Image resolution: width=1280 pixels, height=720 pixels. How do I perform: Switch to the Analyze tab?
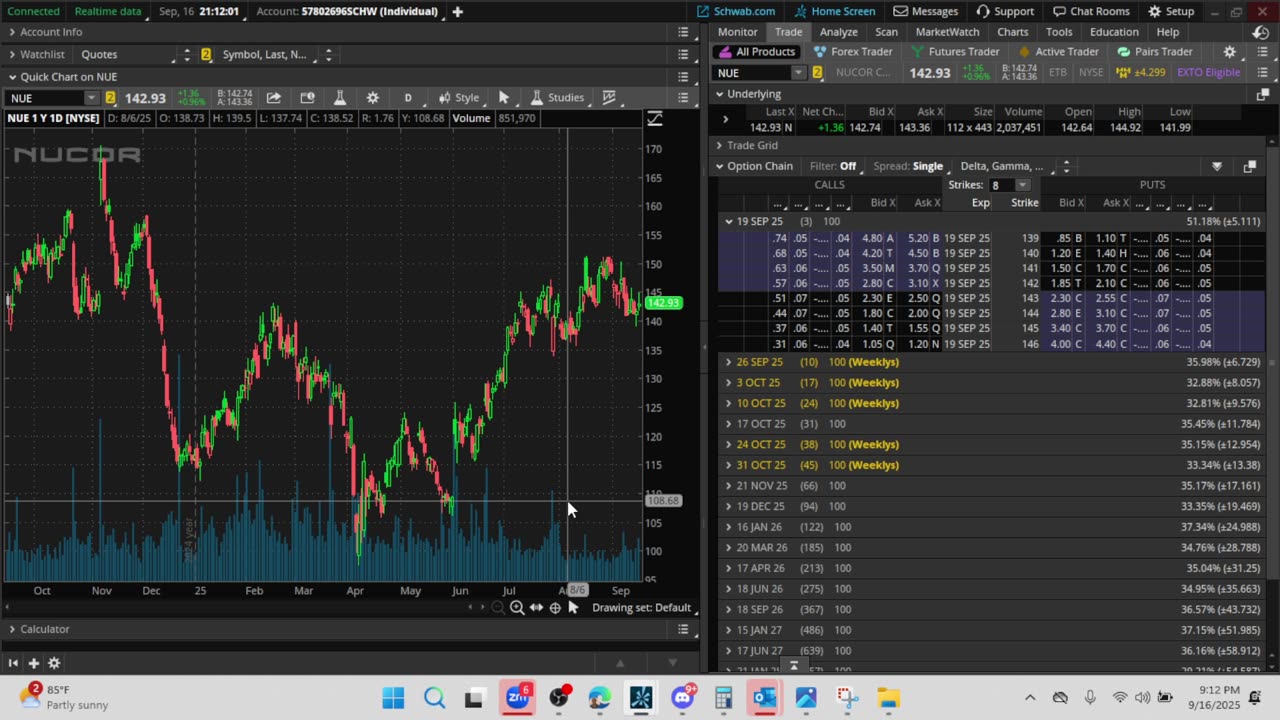pos(838,32)
